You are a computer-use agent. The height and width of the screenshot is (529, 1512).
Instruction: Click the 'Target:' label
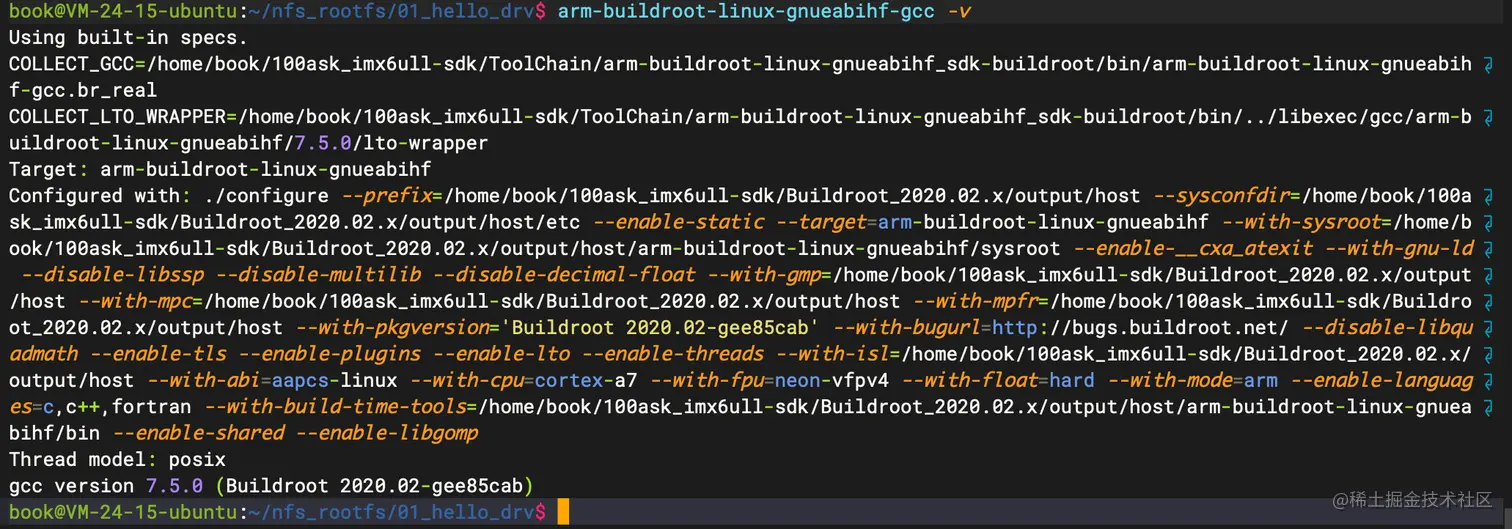click(49, 169)
